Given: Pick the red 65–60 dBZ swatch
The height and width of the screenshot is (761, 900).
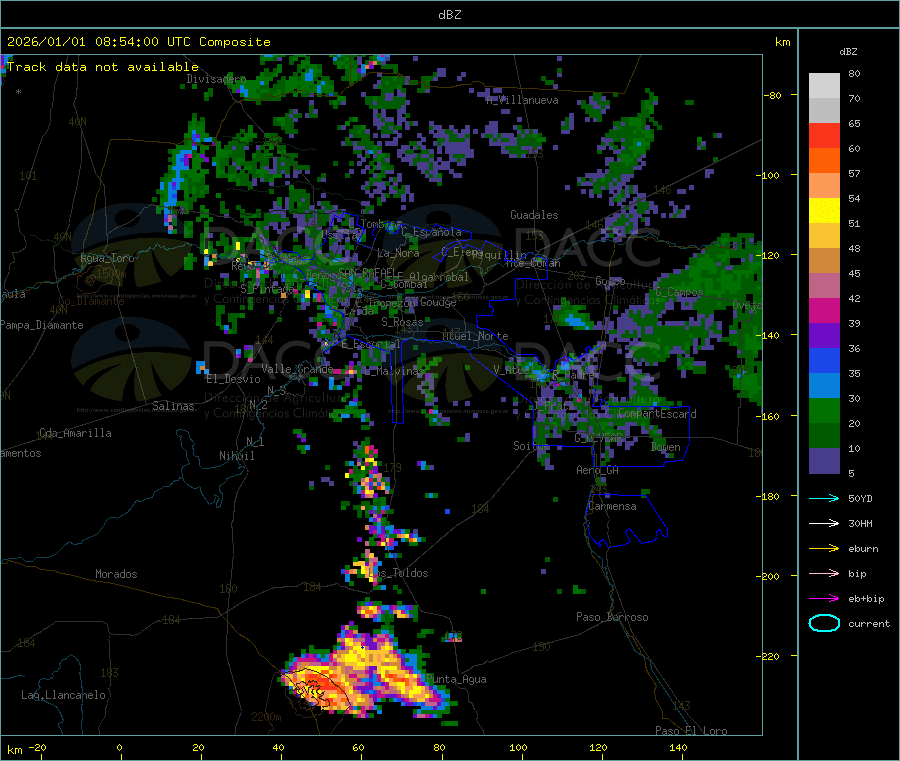Looking at the screenshot, I should tap(824, 136).
